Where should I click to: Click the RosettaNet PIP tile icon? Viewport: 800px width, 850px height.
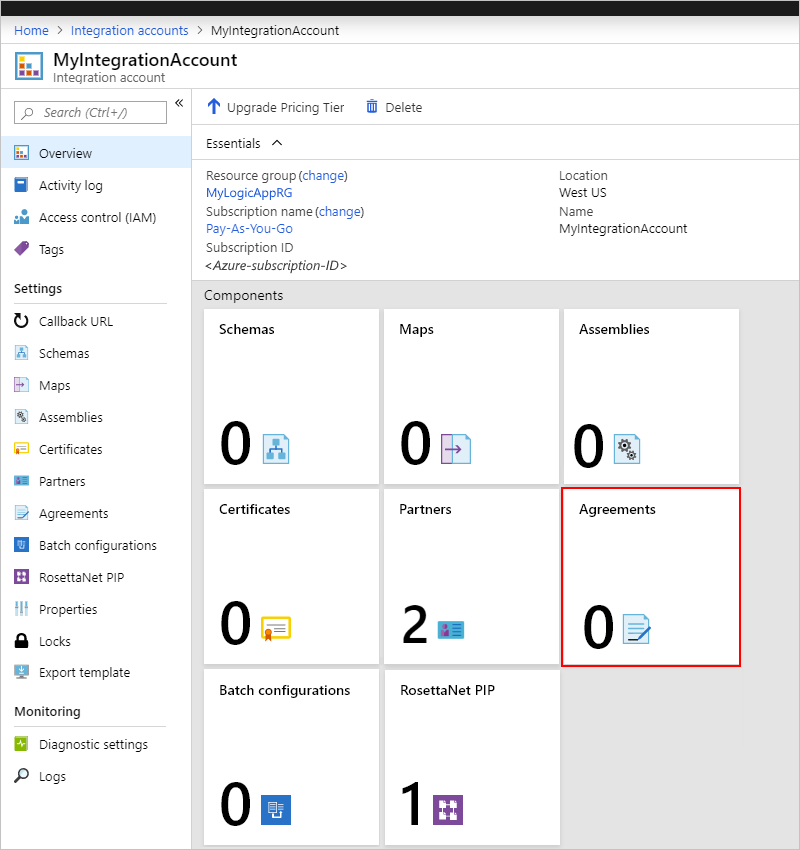(x=448, y=810)
